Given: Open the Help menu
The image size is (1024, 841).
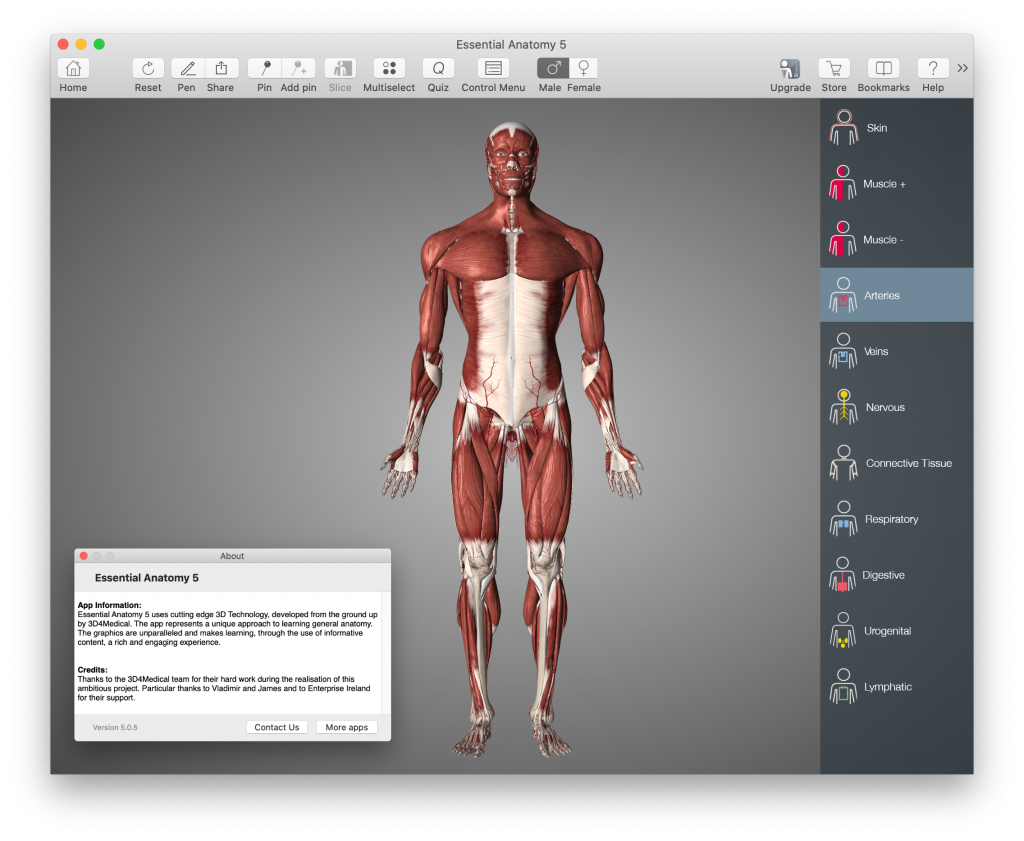Looking at the screenshot, I should click(x=933, y=69).
